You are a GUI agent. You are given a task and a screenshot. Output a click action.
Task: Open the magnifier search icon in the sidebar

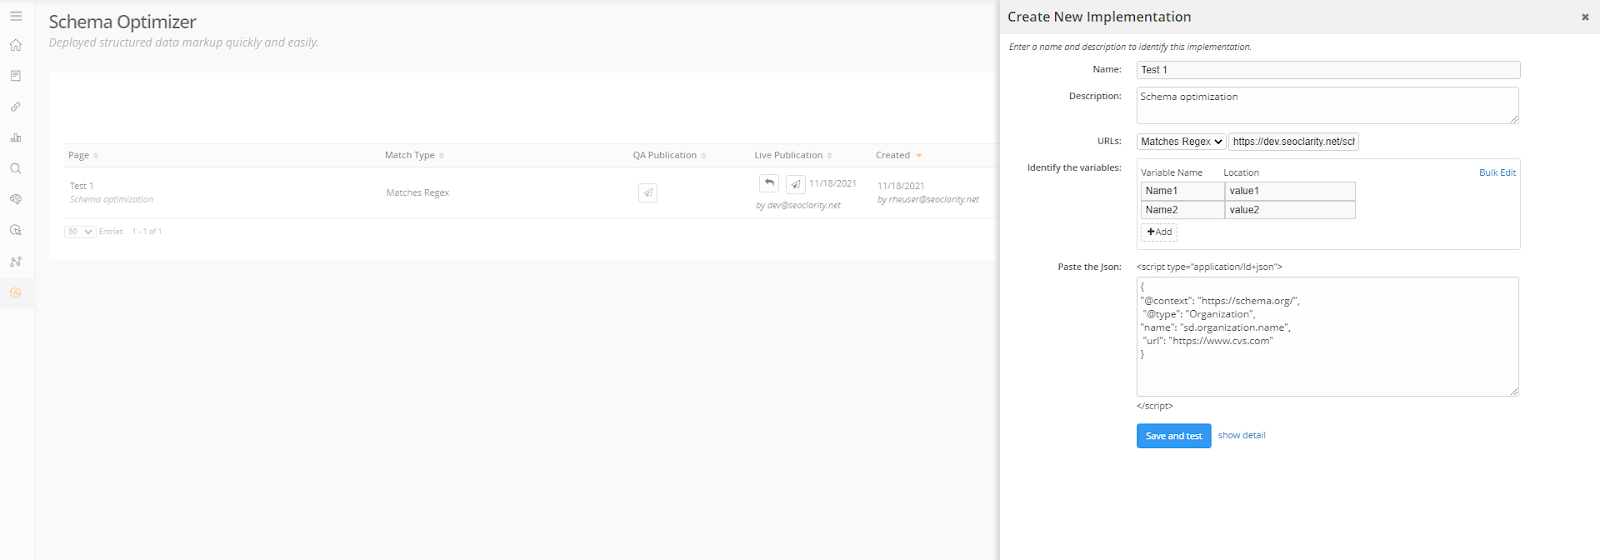[x=16, y=169]
